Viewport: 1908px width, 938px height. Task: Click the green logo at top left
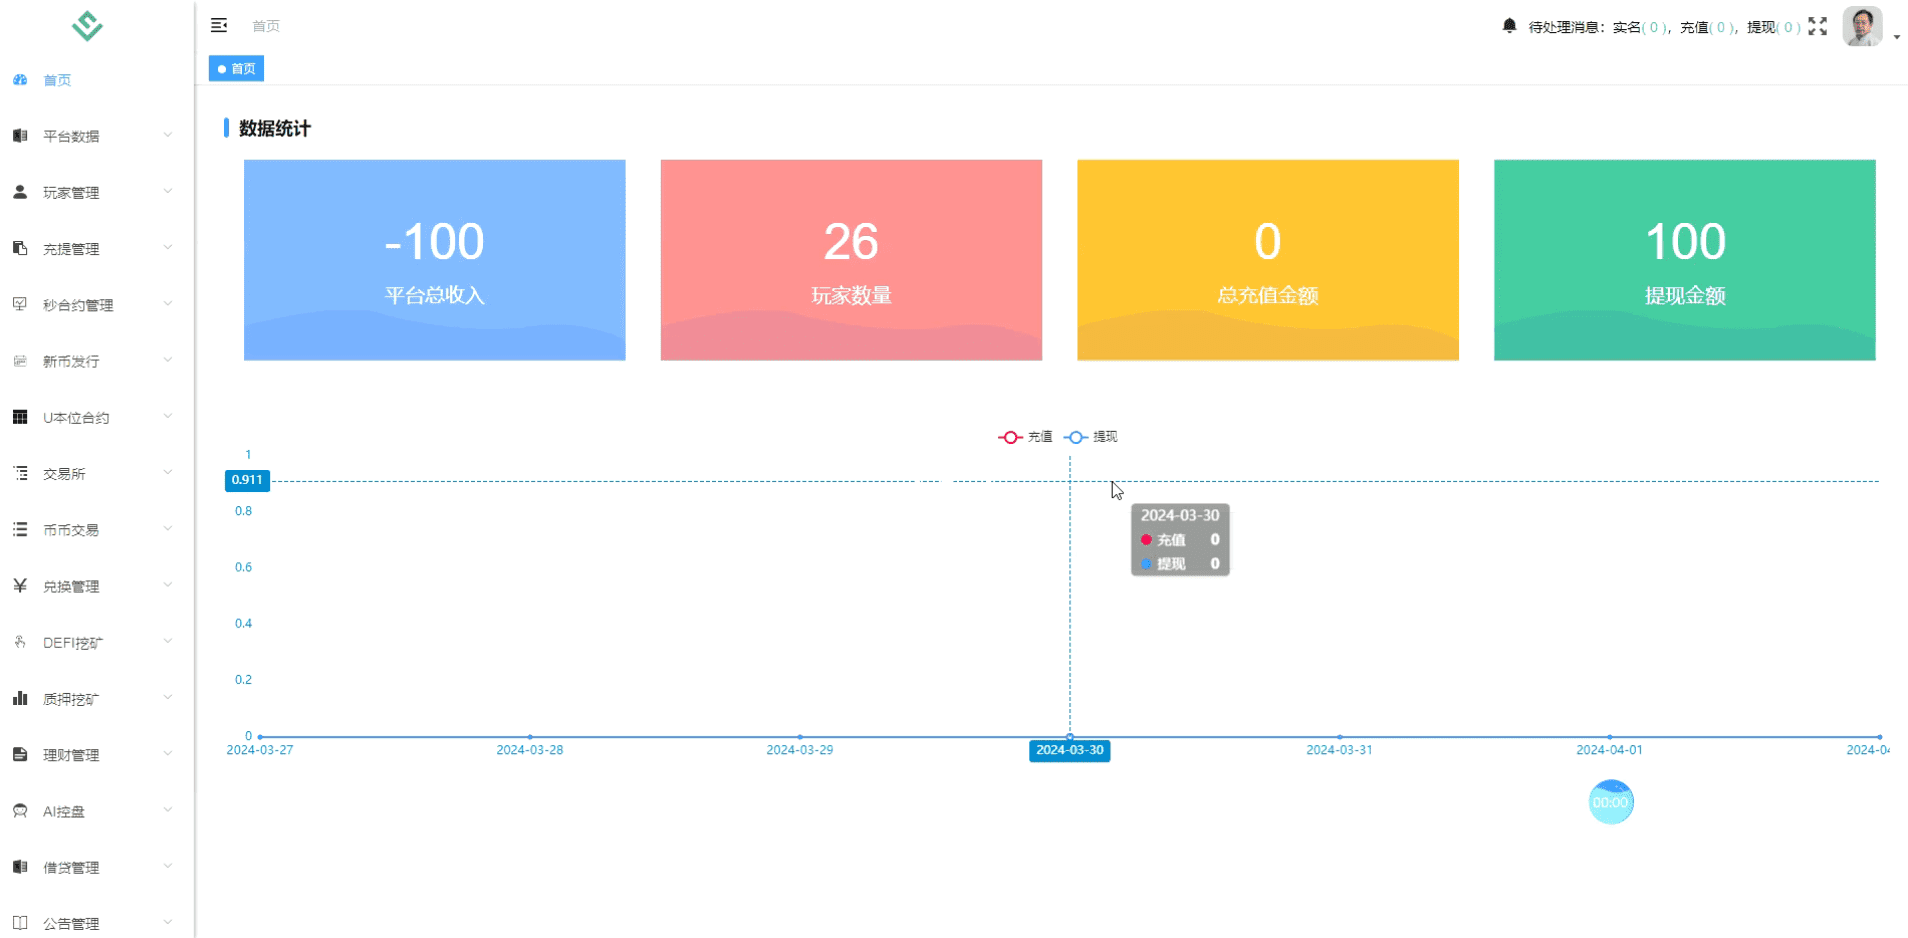(x=88, y=26)
